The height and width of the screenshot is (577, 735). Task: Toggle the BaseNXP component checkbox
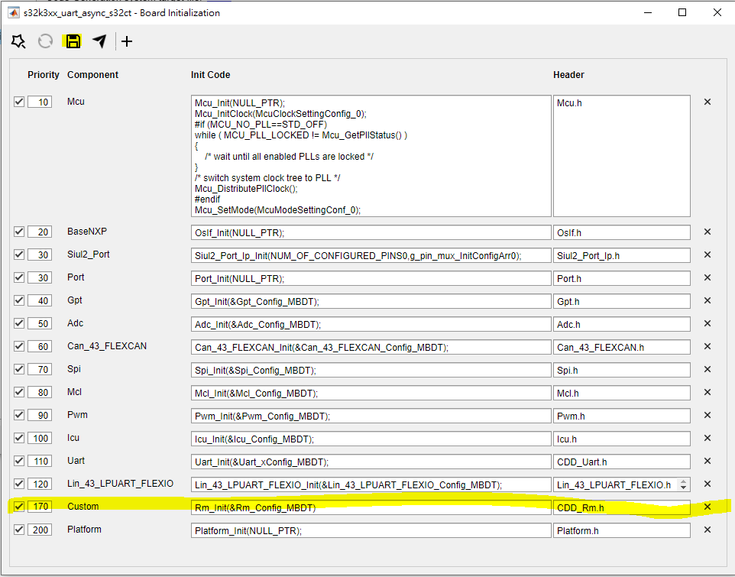(x=19, y=232)
